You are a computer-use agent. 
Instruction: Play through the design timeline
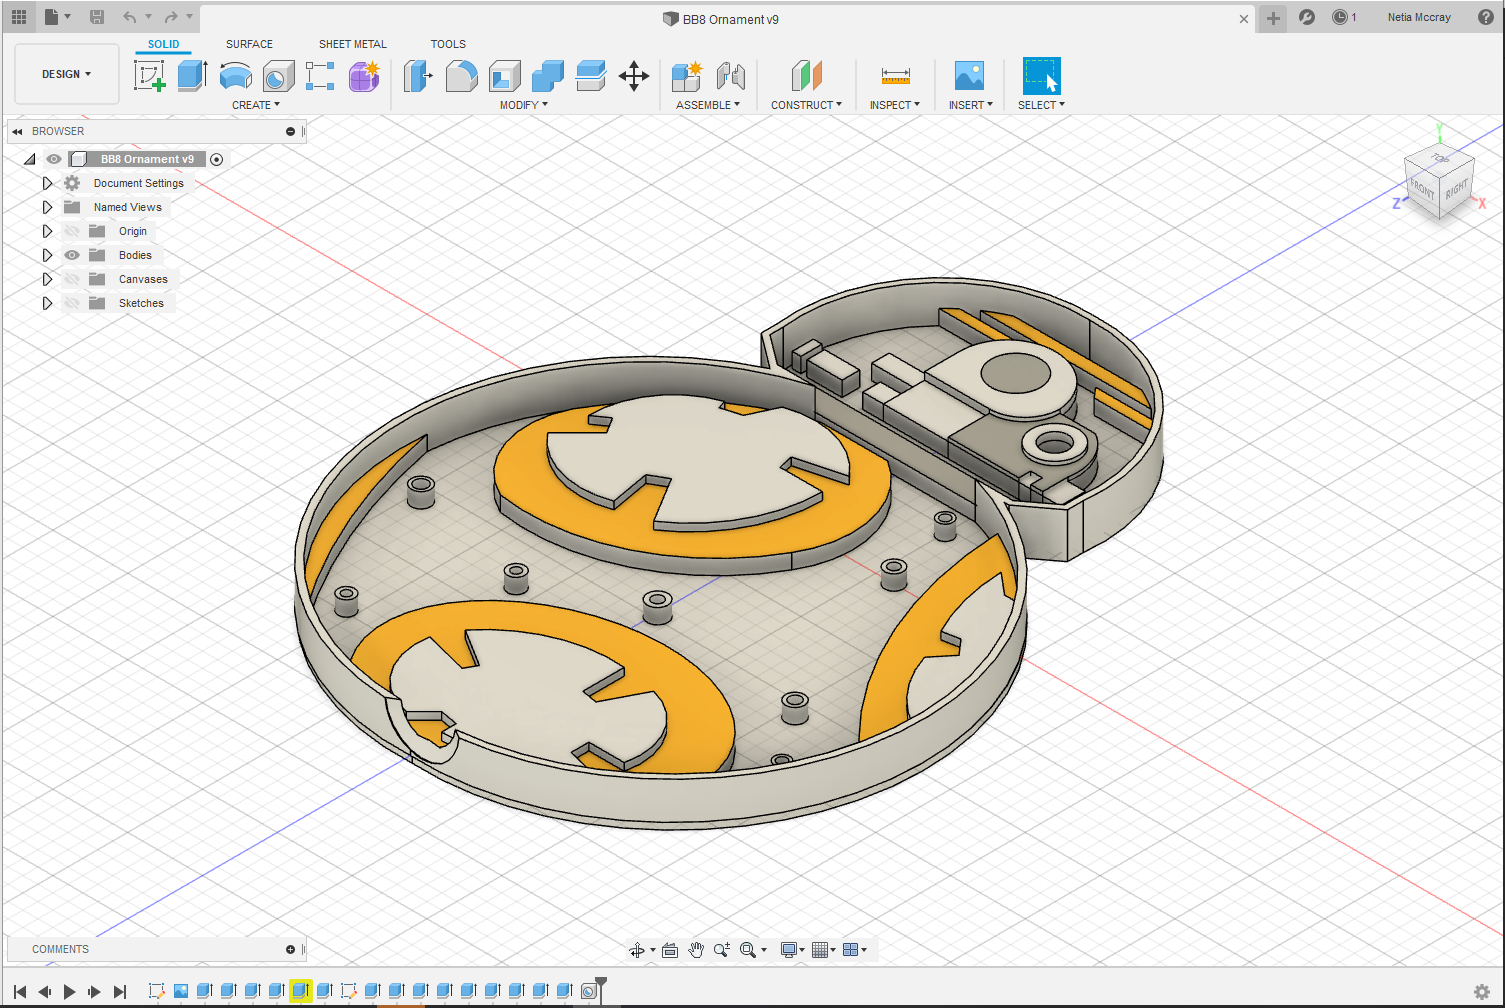click(x=68, y=991)
